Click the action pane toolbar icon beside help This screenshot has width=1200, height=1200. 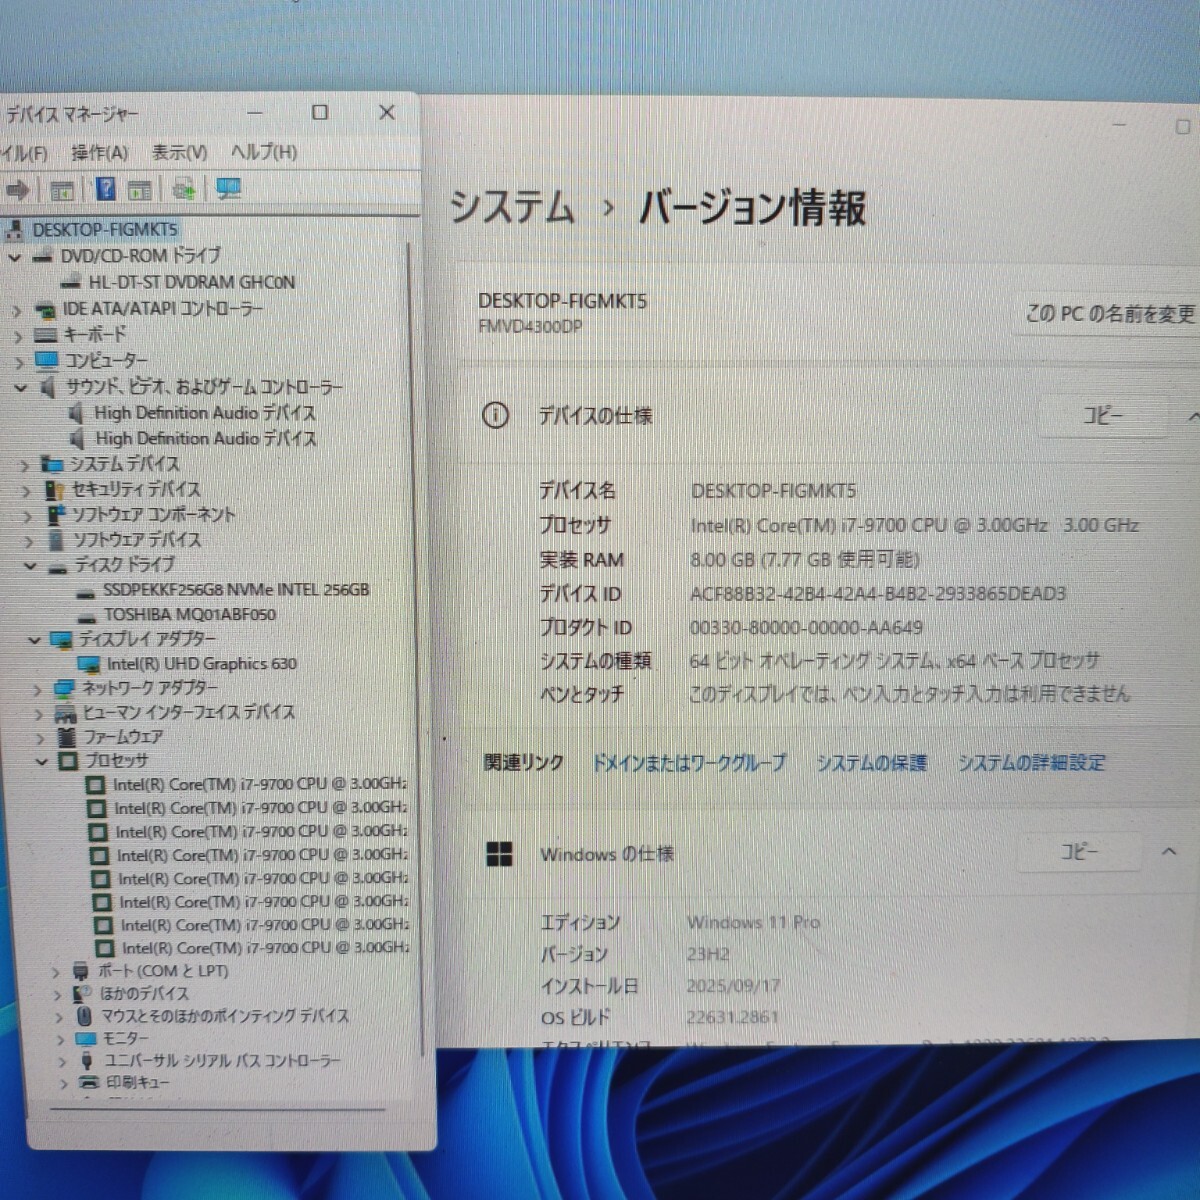click(140, 190)
